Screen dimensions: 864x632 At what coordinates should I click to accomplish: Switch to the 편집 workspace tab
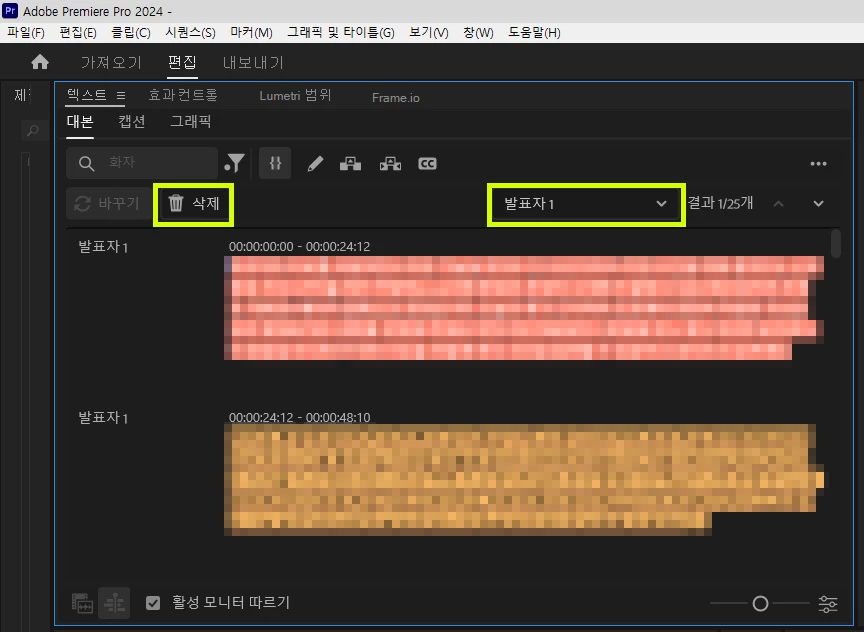(x=182, y=62)
